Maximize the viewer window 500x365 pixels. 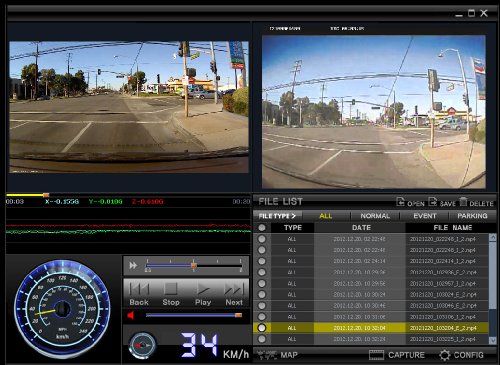pyautogui.click(x=471, y=13)
